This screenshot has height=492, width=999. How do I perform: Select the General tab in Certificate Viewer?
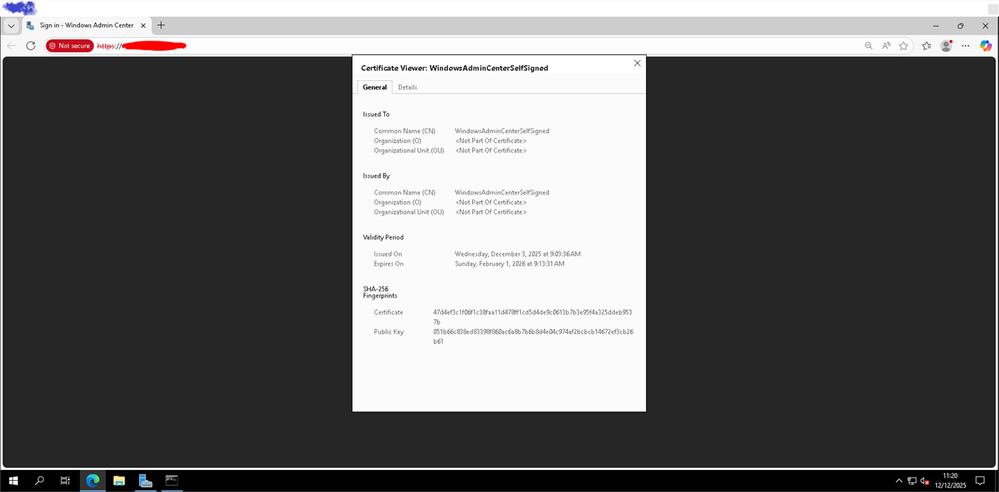[x=375, y=87]
